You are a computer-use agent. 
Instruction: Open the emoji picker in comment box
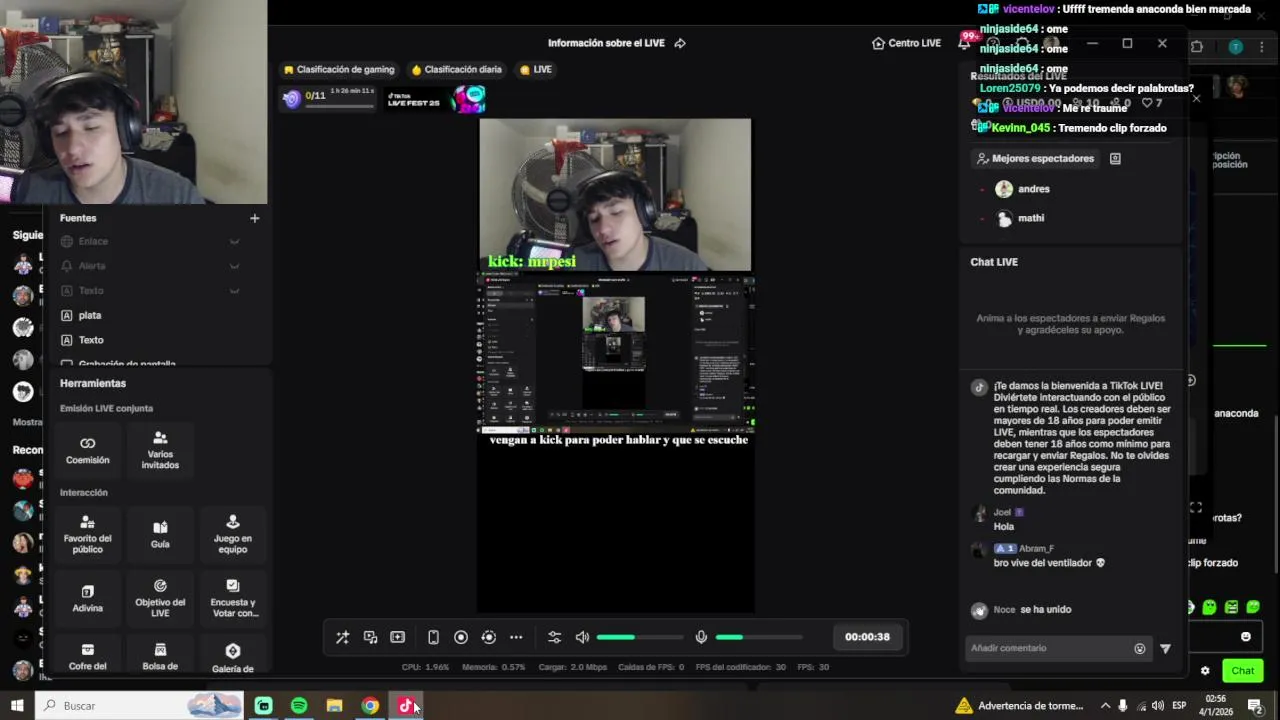(1139, 648)
